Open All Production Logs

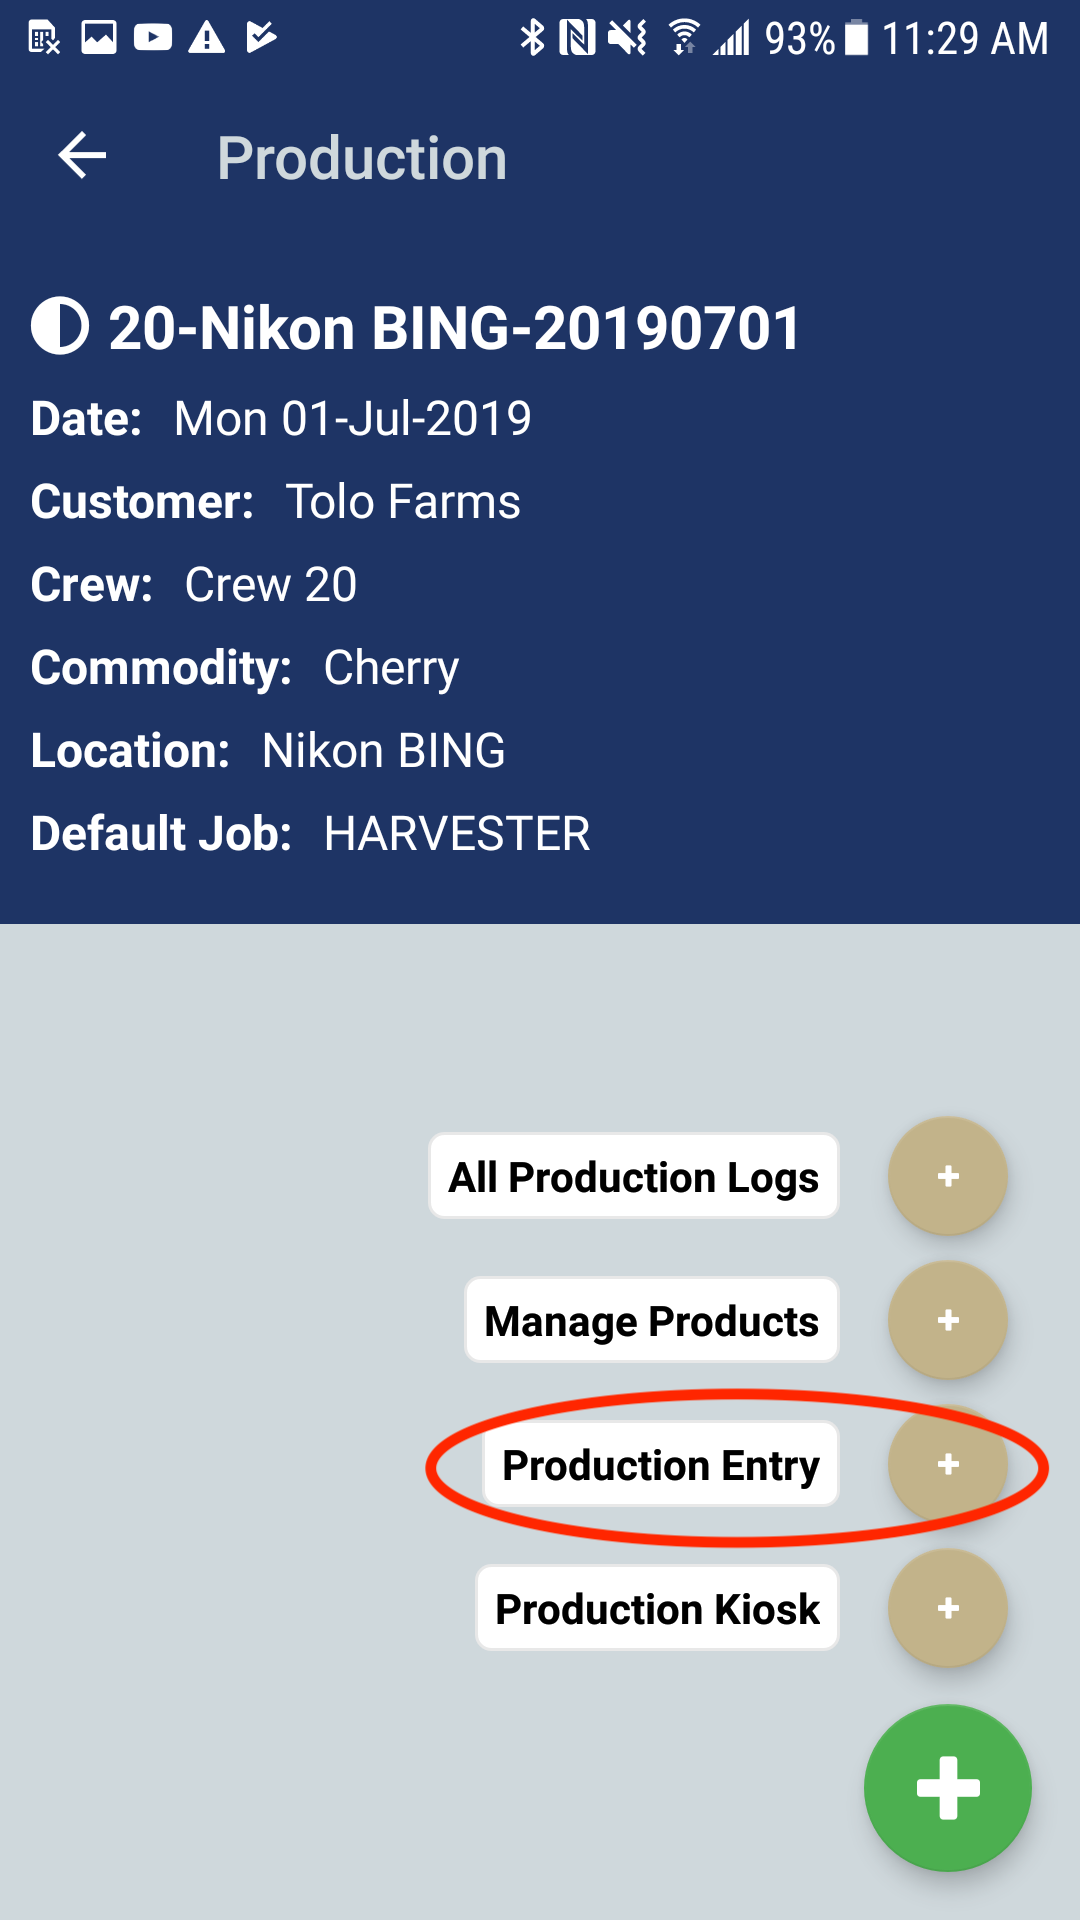click(633, 1177)
